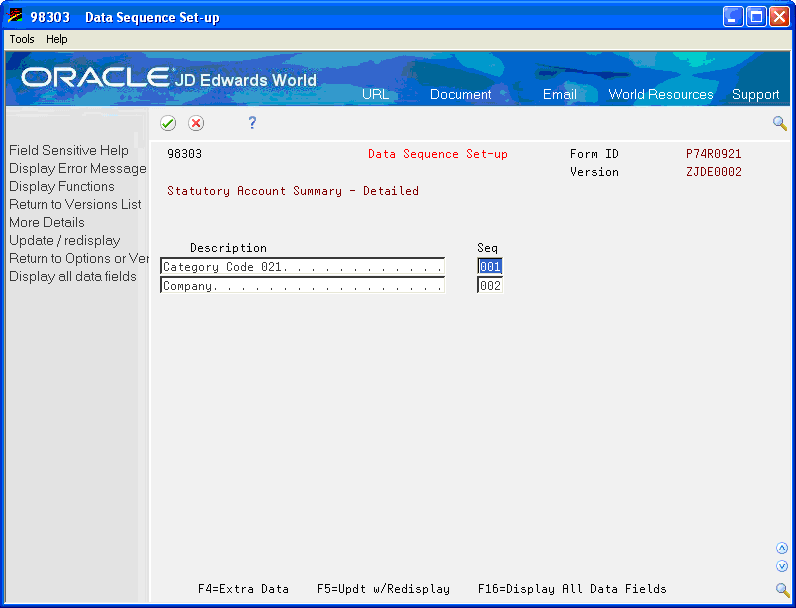Select Display all data fields
Image resolution: width=796 pixels, height=608 pixels.
point(73,277)
